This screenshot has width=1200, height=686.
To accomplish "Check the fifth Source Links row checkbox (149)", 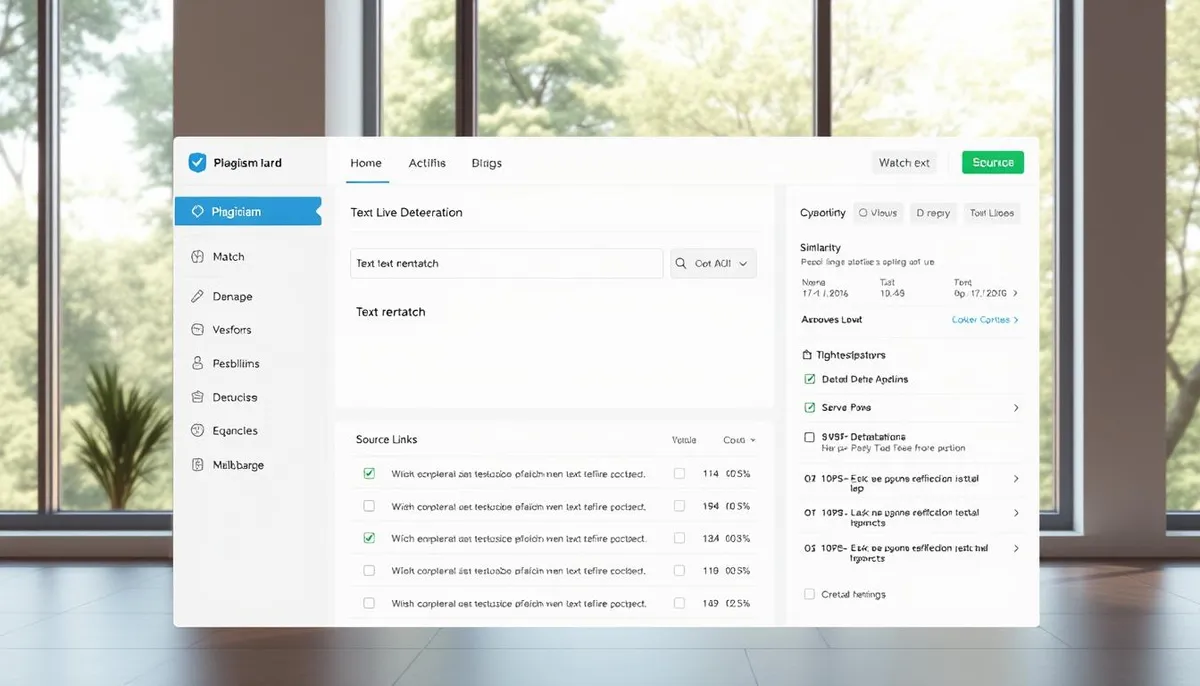I will (x=369, y=603).
